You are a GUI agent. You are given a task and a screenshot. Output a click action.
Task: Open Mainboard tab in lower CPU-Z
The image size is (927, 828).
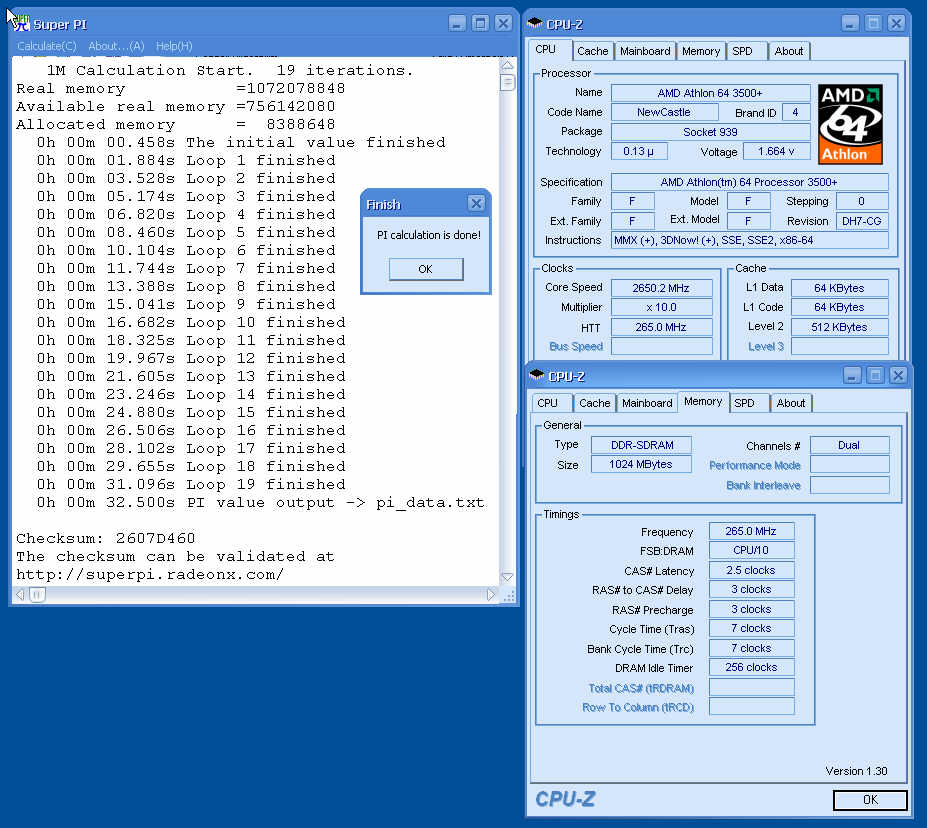647,403
